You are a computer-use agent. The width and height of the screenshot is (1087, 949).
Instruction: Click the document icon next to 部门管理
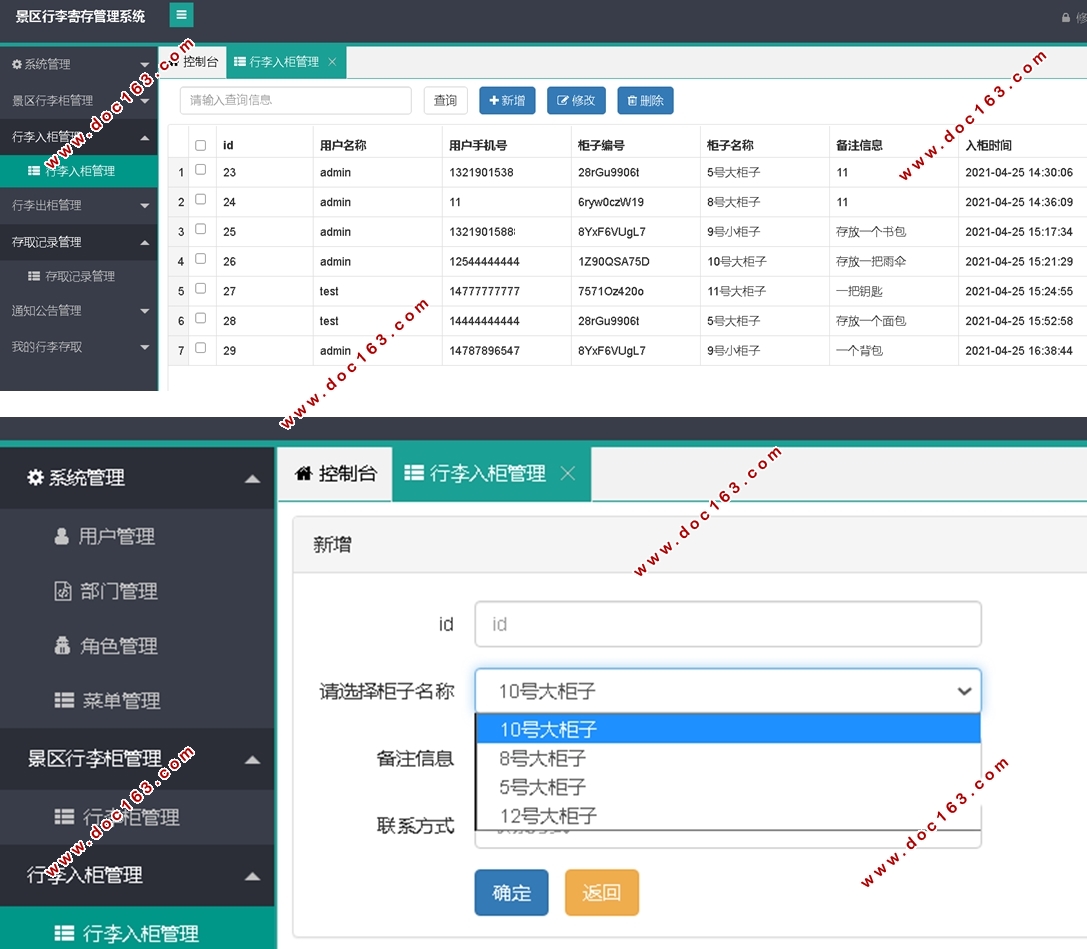click(62, 591)
